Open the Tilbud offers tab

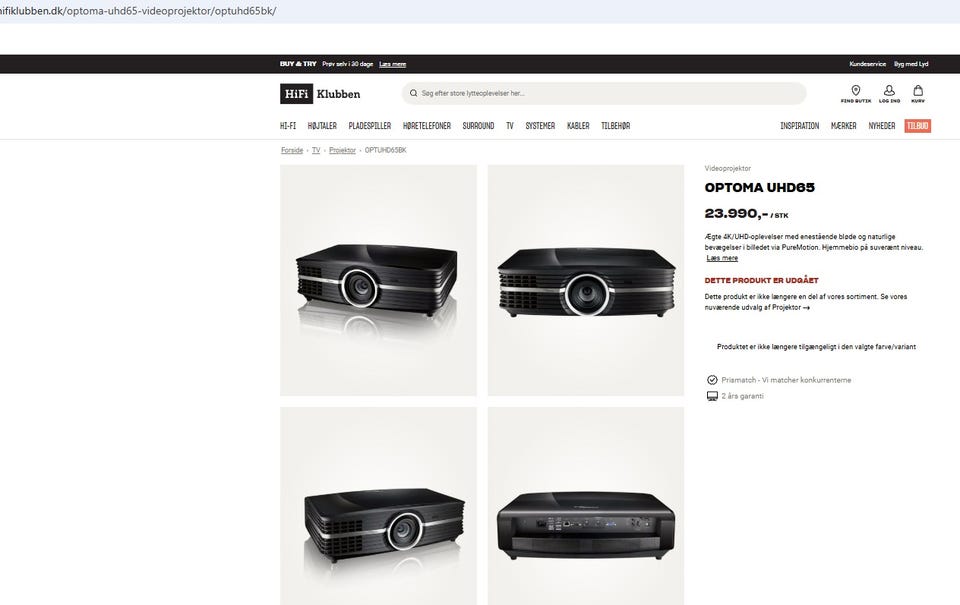917,126
